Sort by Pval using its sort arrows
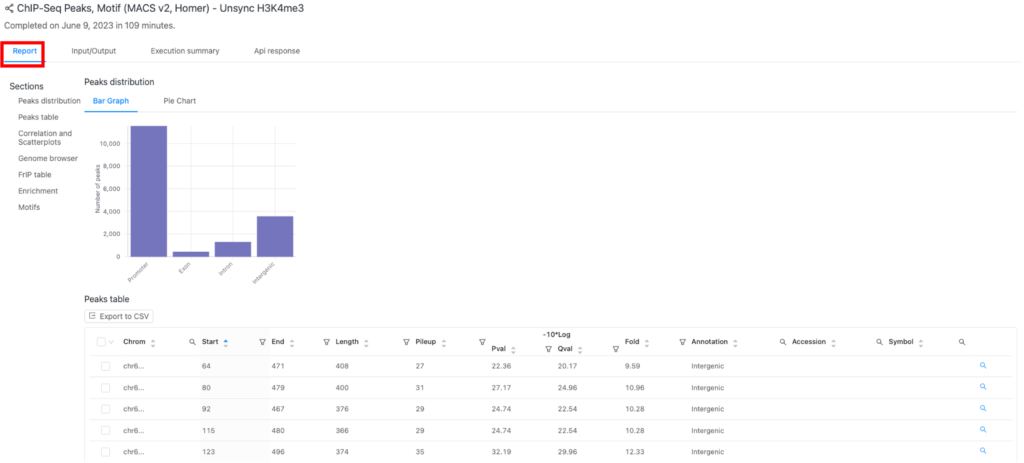This screenshot has width=1024, height=463. [x=513, y=350]
